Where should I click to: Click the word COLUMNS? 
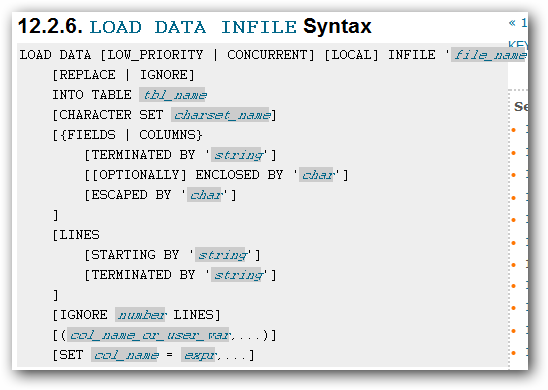point(167,135)
